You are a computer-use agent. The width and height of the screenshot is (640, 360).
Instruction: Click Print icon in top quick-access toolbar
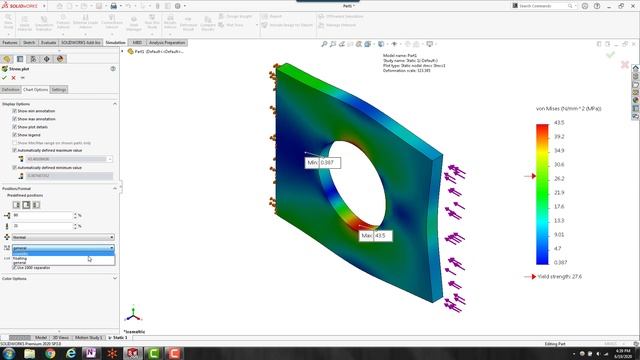point(113,6)
